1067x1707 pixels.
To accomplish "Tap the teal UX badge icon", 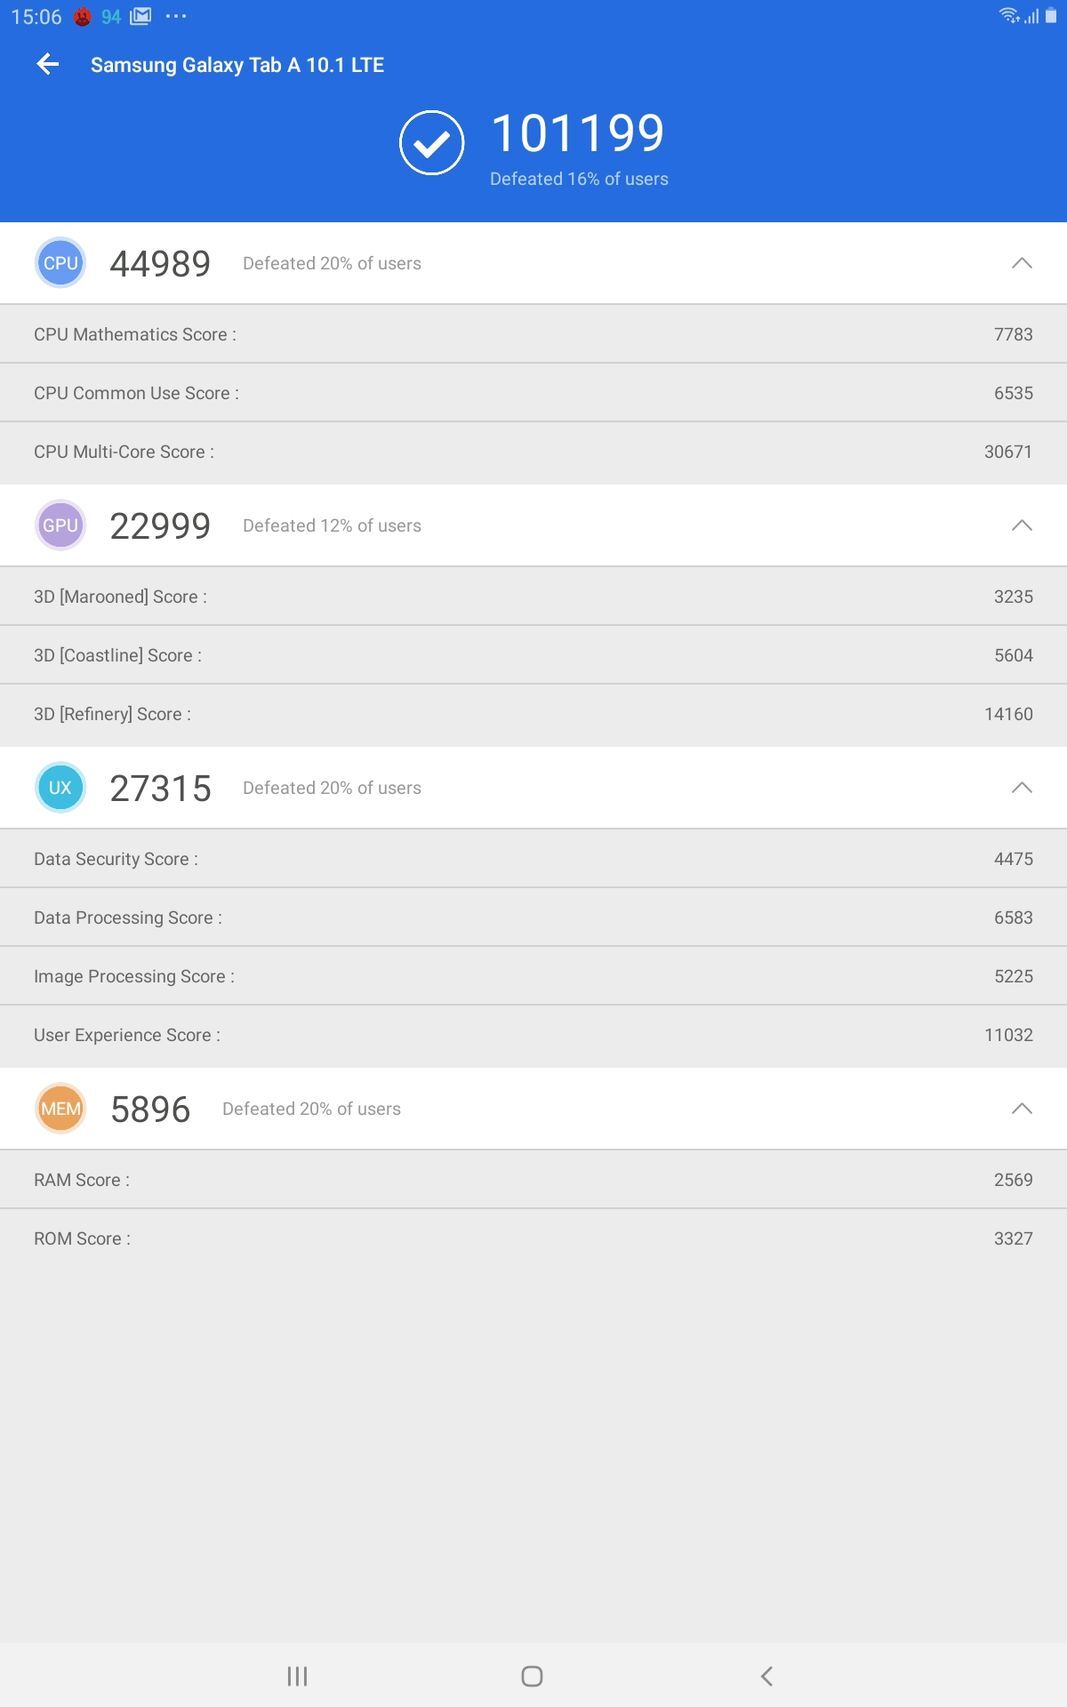I will [x=60, y=788].
